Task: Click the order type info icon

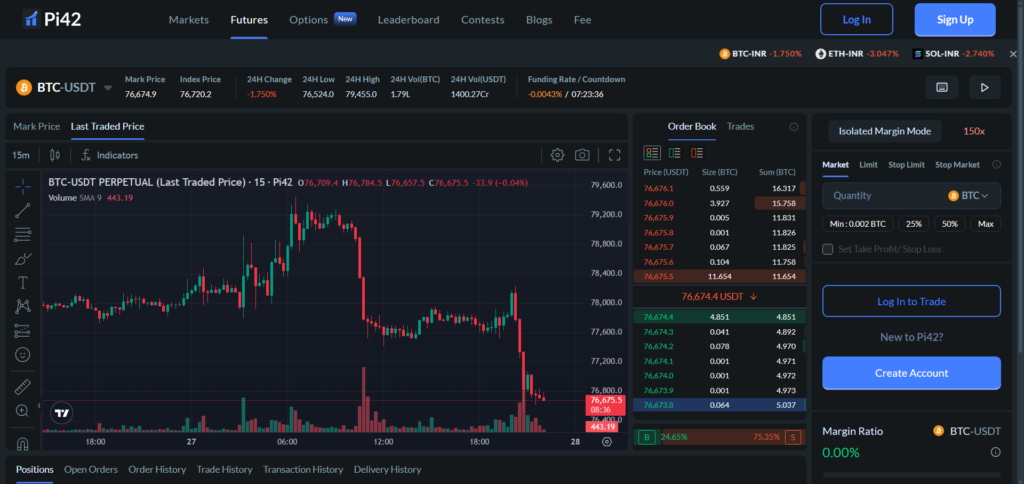Action: point(996,165)
